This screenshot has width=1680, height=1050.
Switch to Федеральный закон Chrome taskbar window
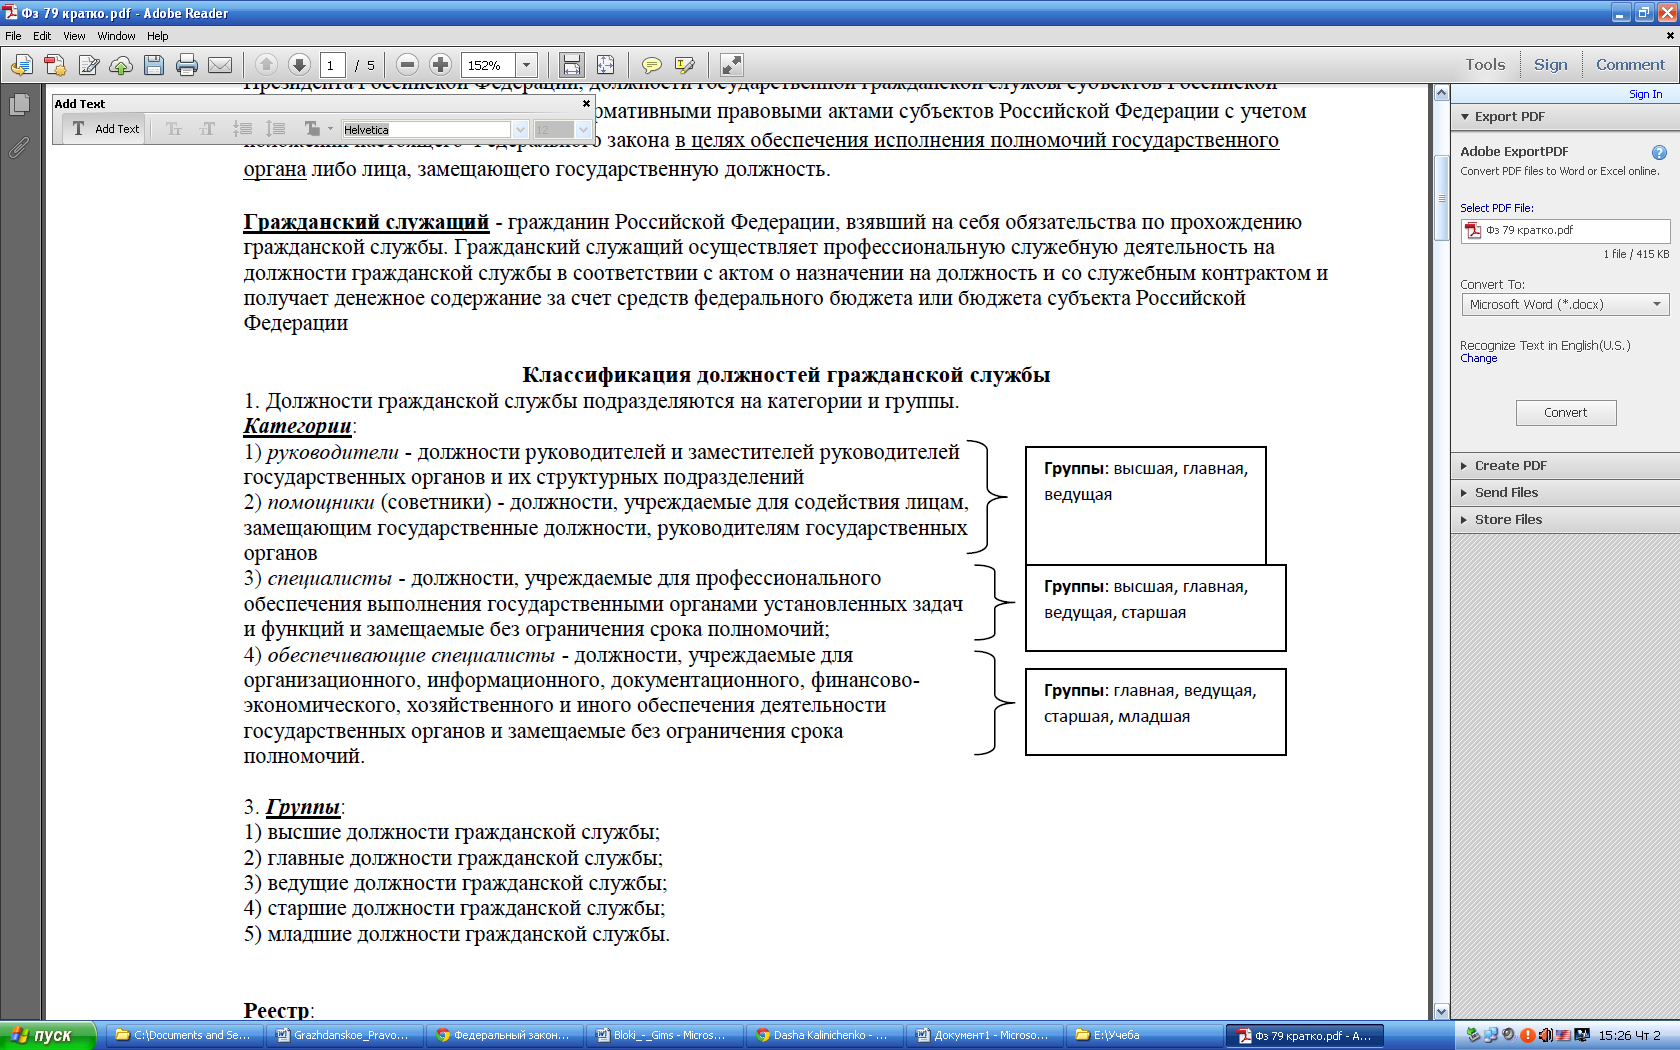click(503, 1035)
